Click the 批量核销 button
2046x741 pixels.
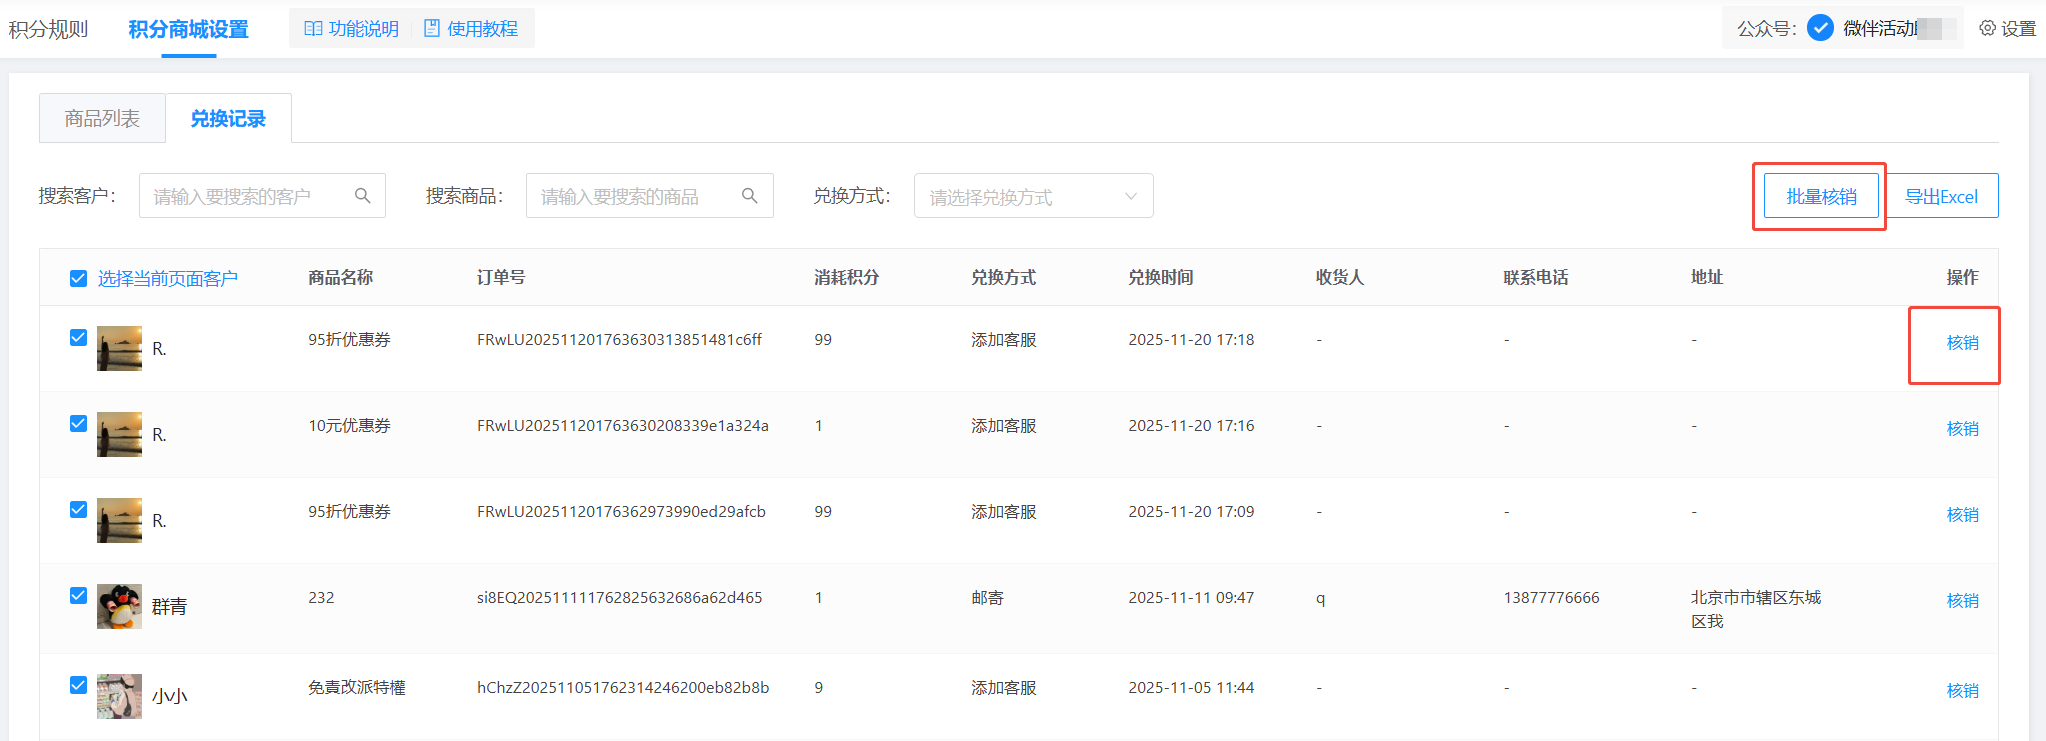1820,196
